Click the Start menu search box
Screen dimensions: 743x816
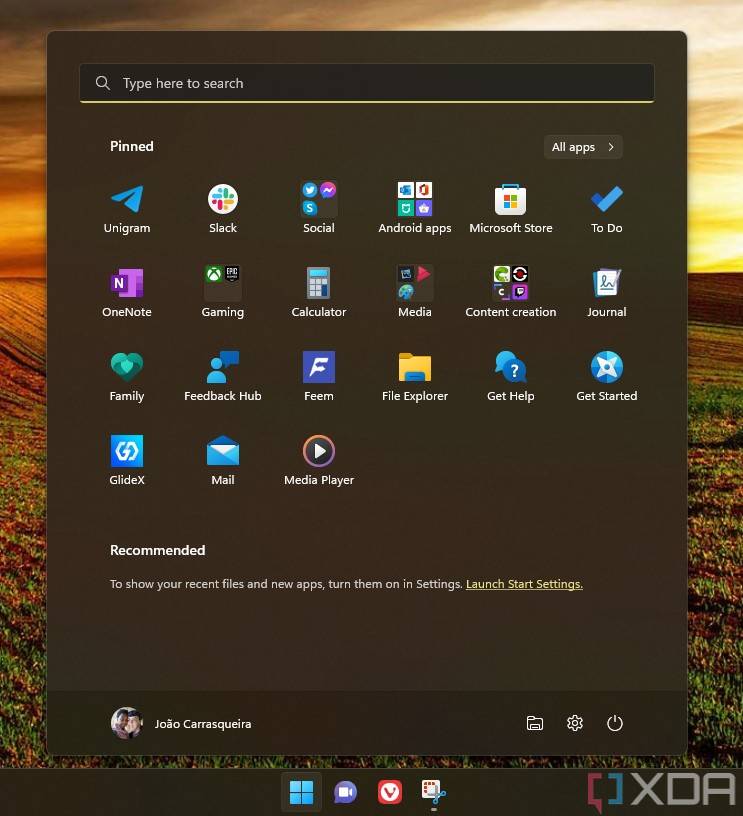pyautogui.click(x=367, y=83)
